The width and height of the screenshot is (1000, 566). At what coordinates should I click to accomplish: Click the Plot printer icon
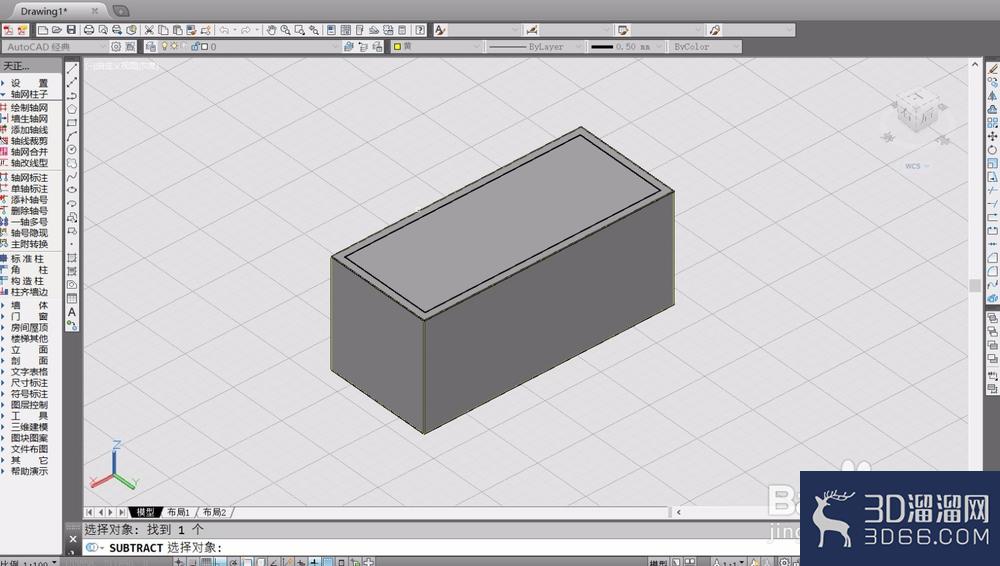pos(89,29)
